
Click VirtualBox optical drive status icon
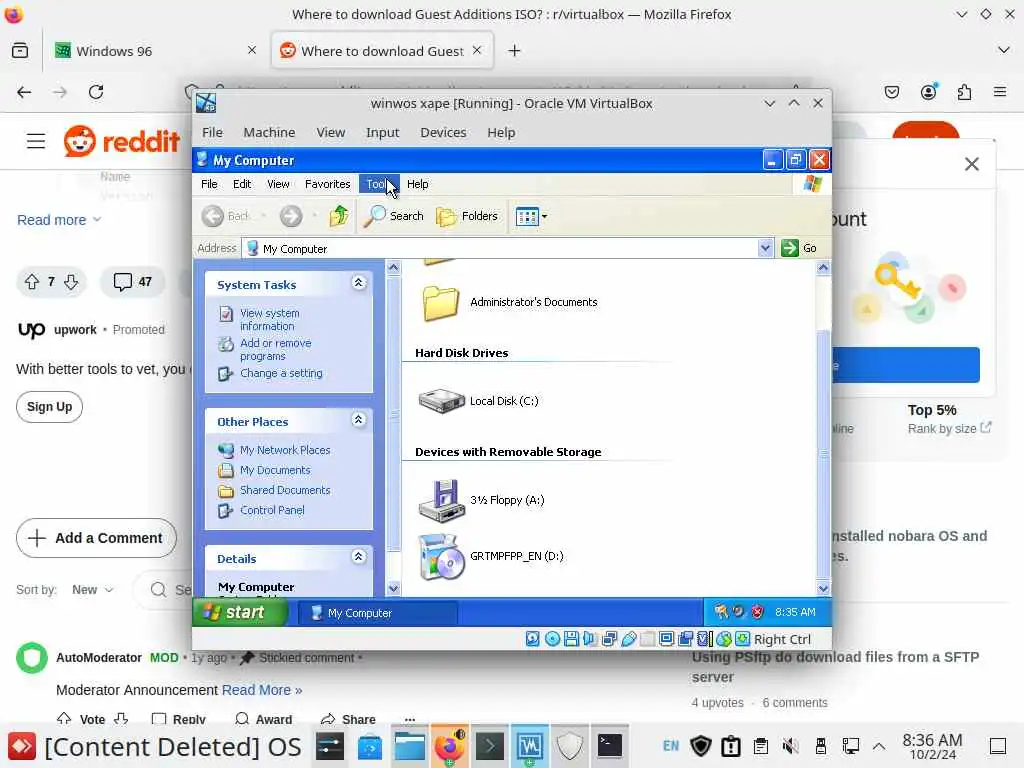point(552,639)
